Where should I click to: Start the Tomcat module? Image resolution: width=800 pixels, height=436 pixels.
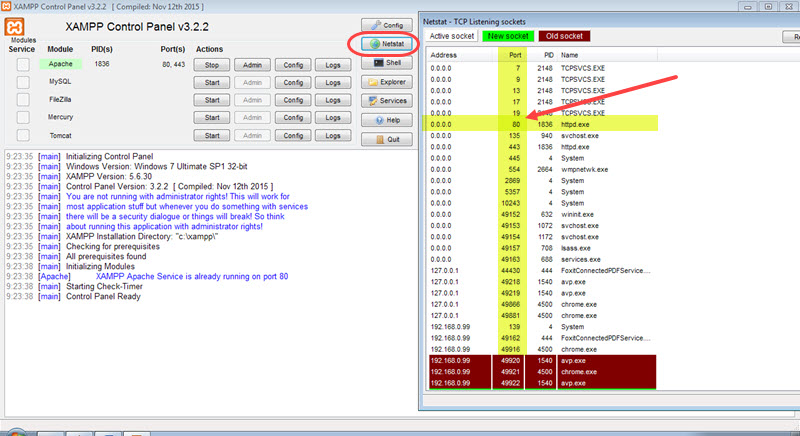click(212, 136)
